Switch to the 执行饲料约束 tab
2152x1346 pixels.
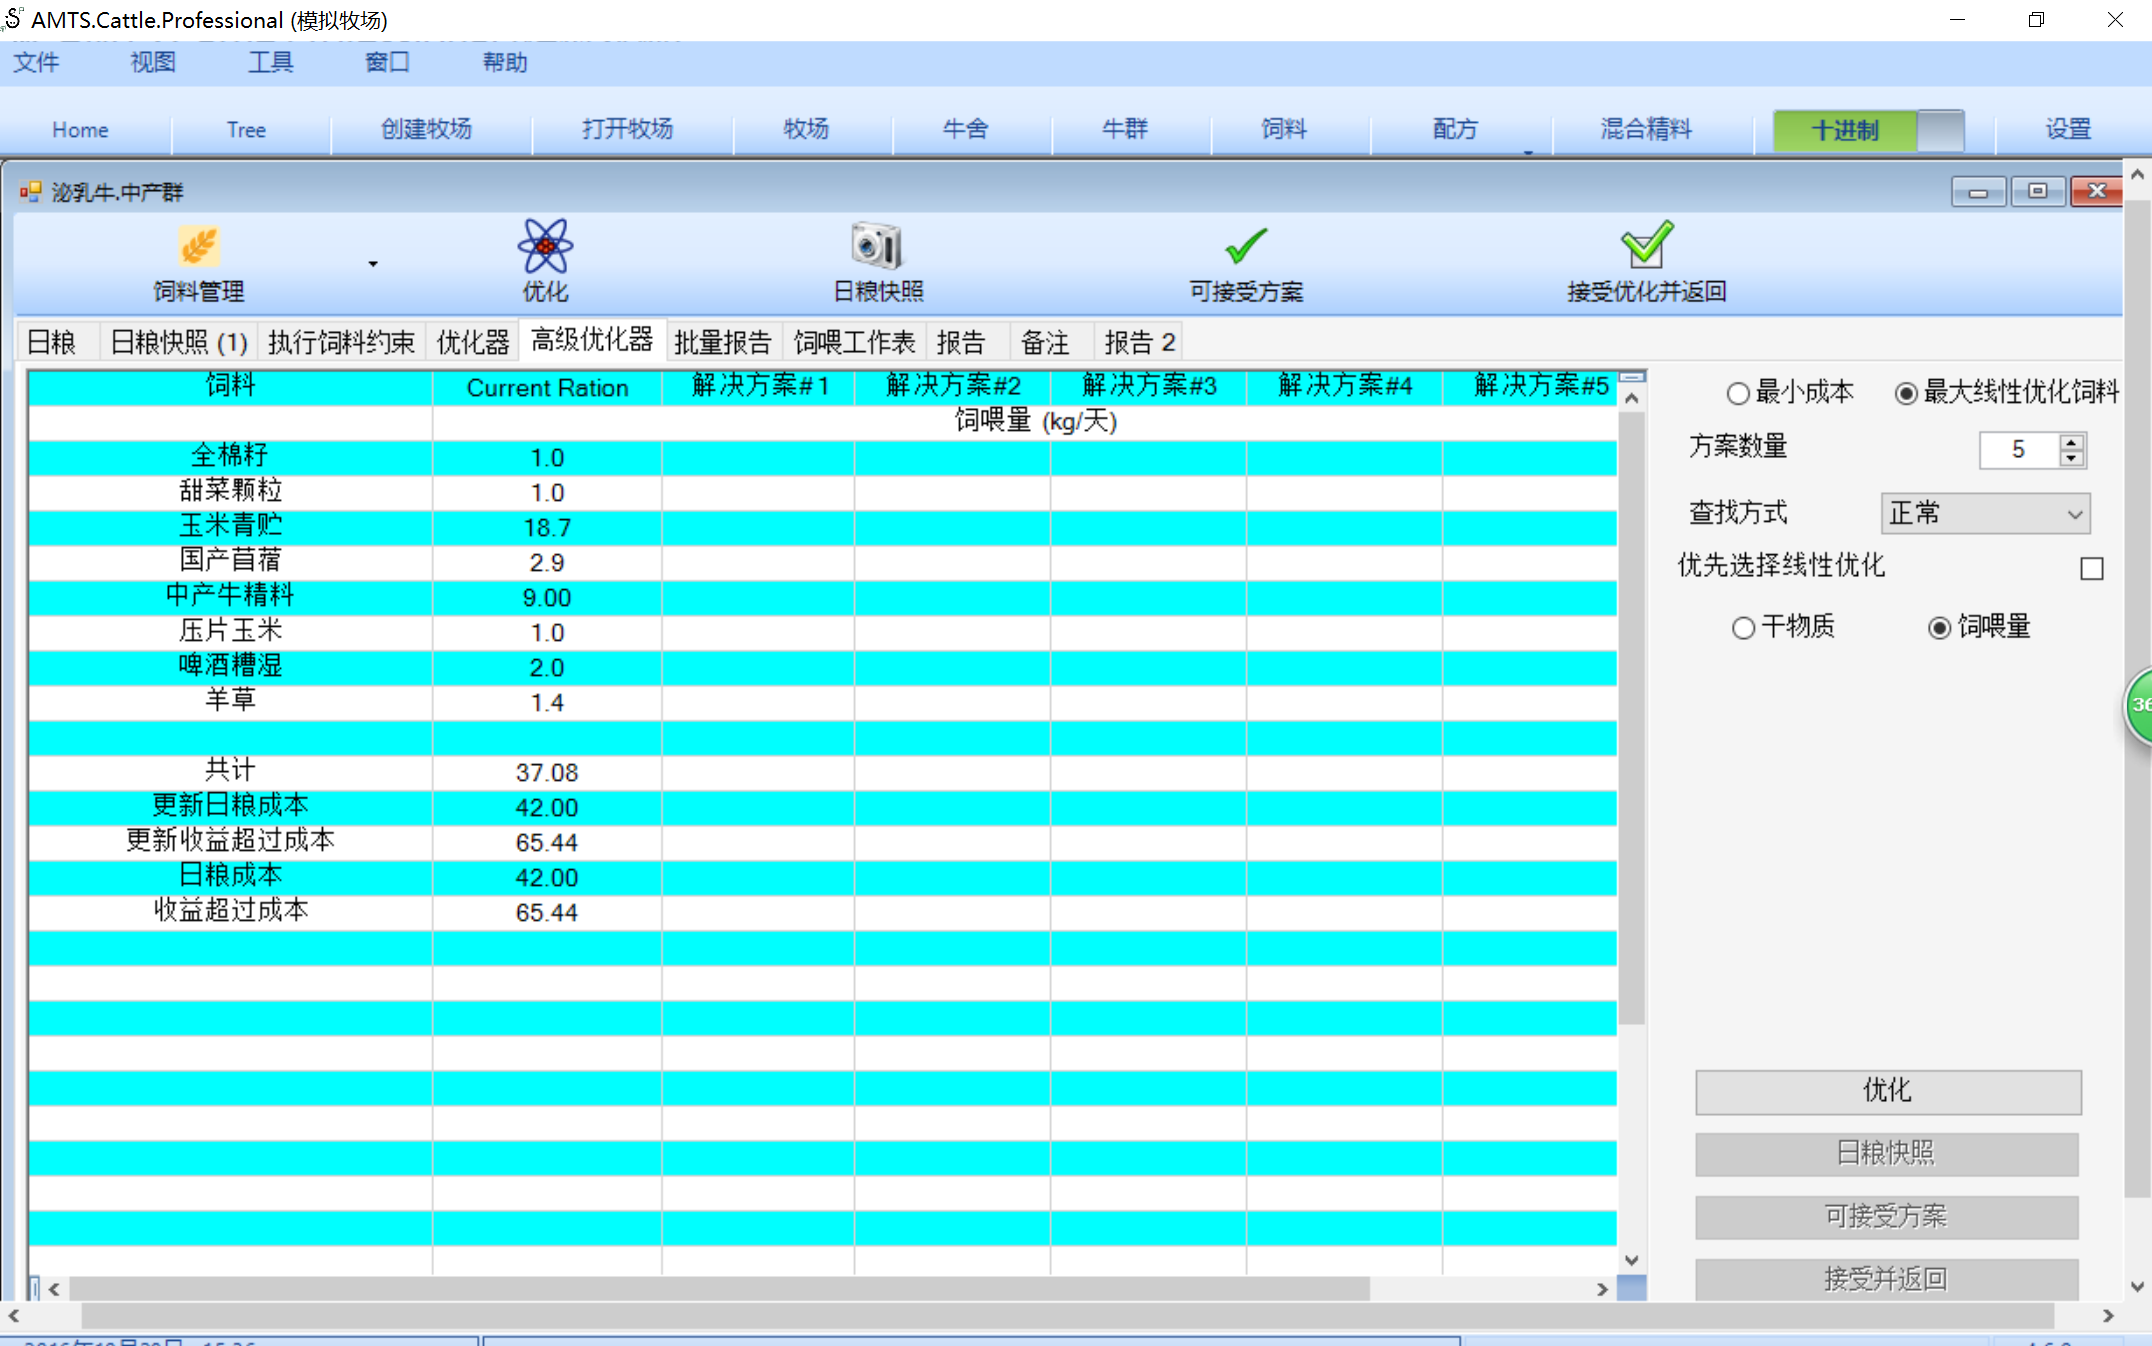coord(341,342)
